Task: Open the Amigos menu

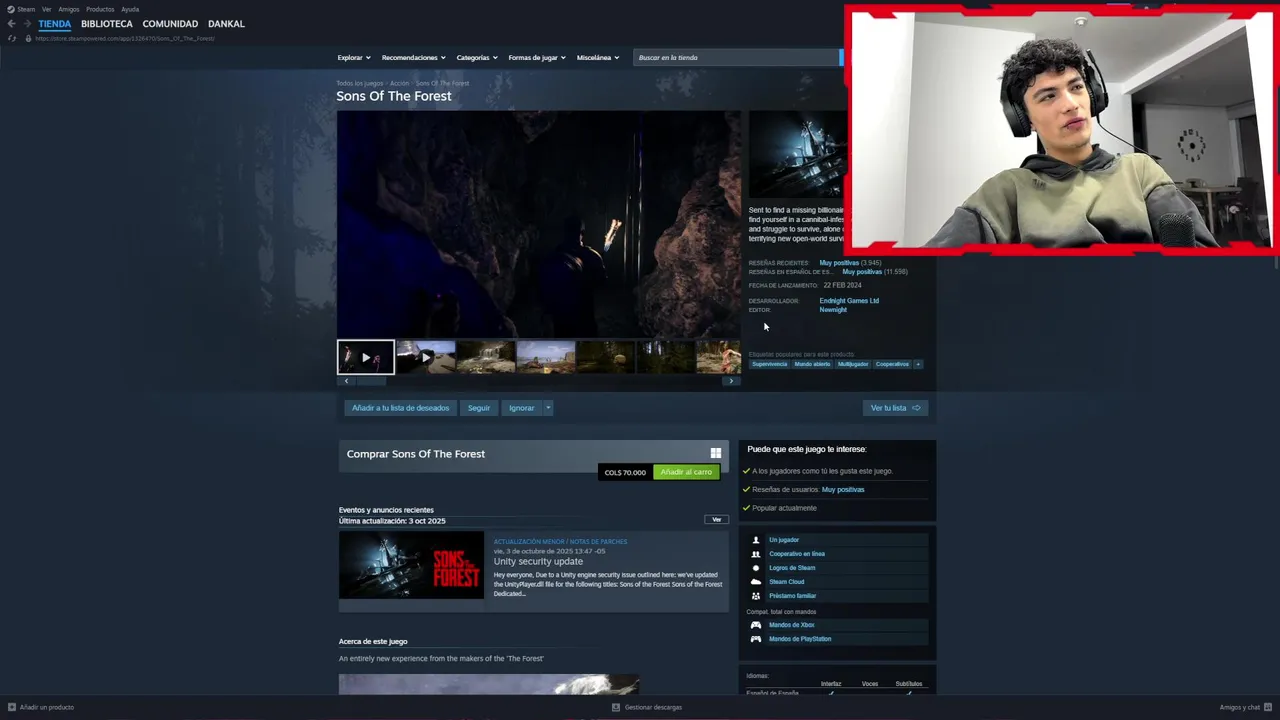Action: click(69, 9)
